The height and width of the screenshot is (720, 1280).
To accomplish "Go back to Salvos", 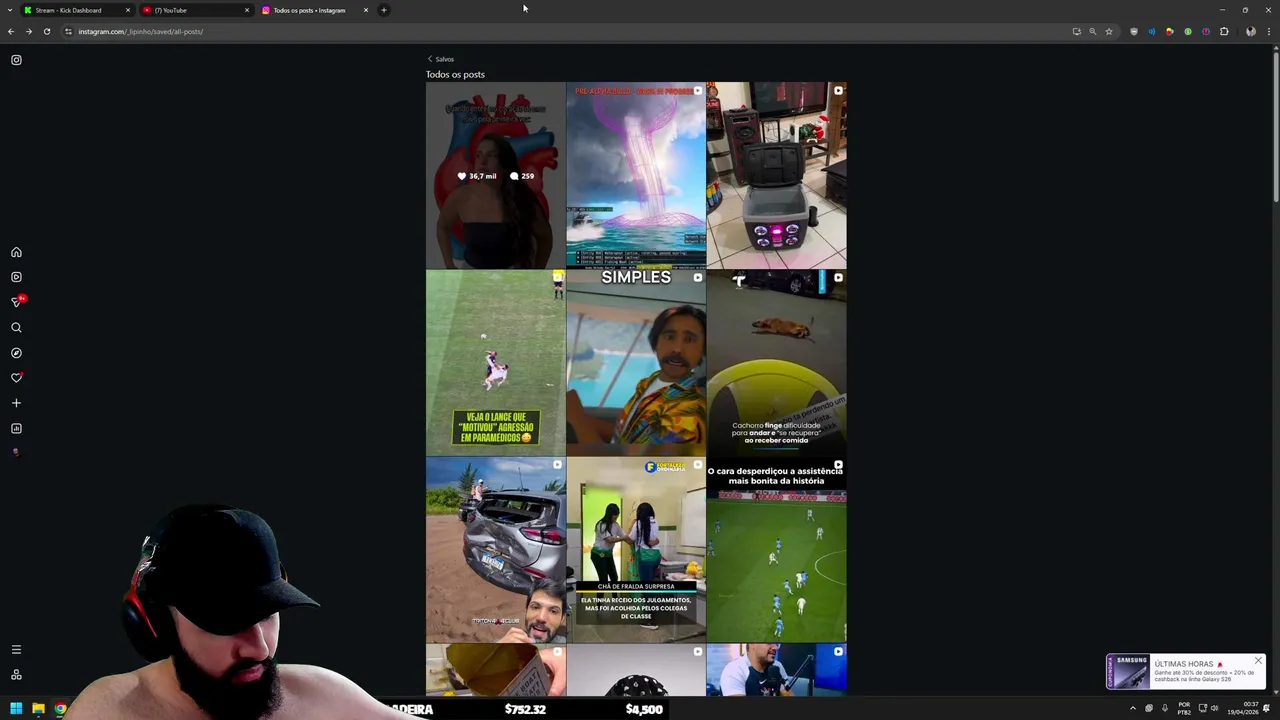I will coord(440,59).
